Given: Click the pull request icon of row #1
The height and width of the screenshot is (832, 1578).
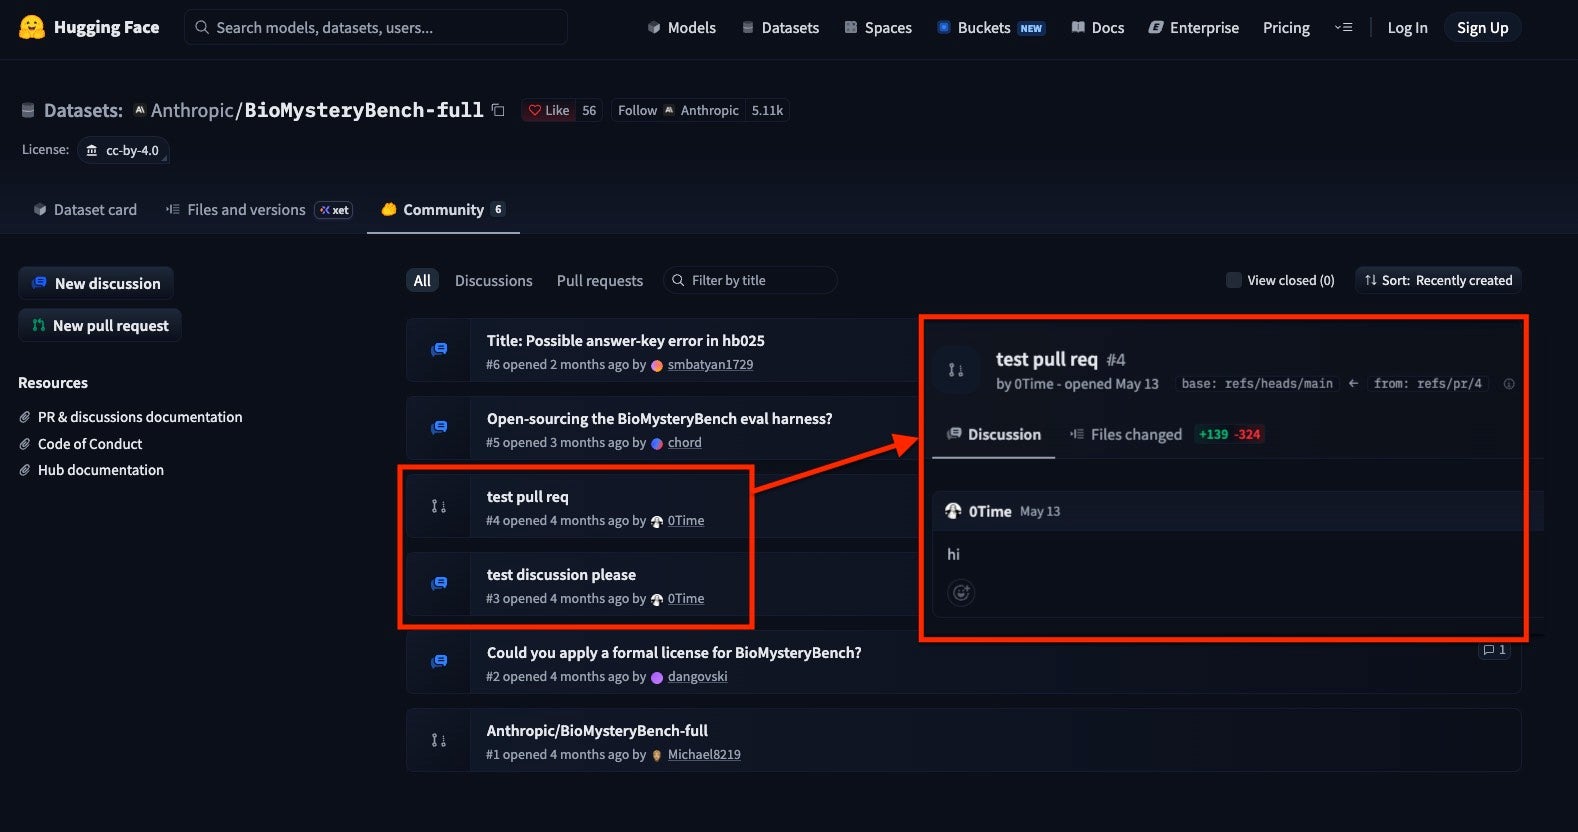Looking at the screenshot, I should [x=439, y=740].
